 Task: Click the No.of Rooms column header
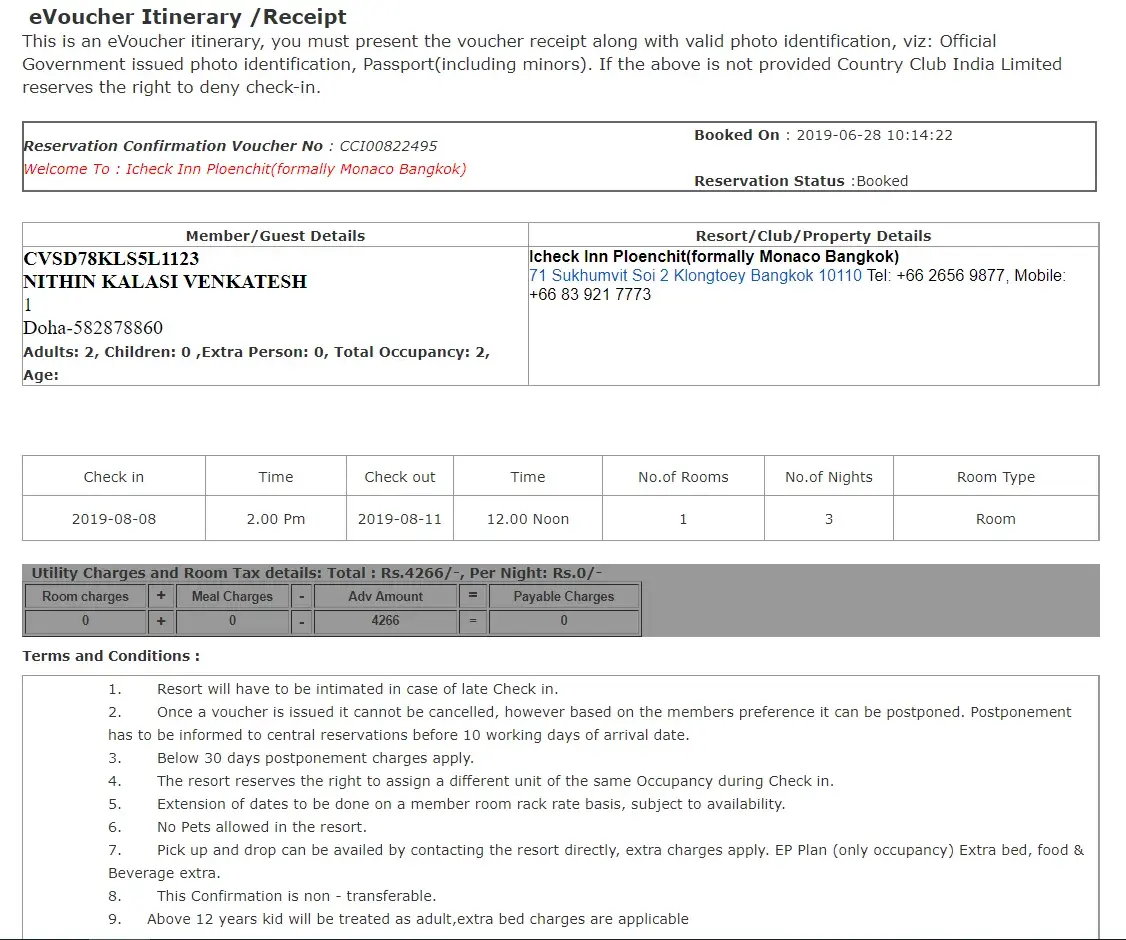683,477
